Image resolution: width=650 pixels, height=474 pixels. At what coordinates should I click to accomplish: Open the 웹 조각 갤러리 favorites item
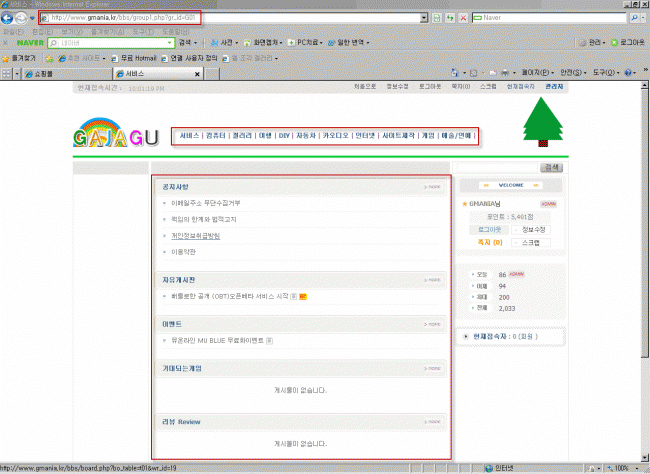[x=249, y=58]
